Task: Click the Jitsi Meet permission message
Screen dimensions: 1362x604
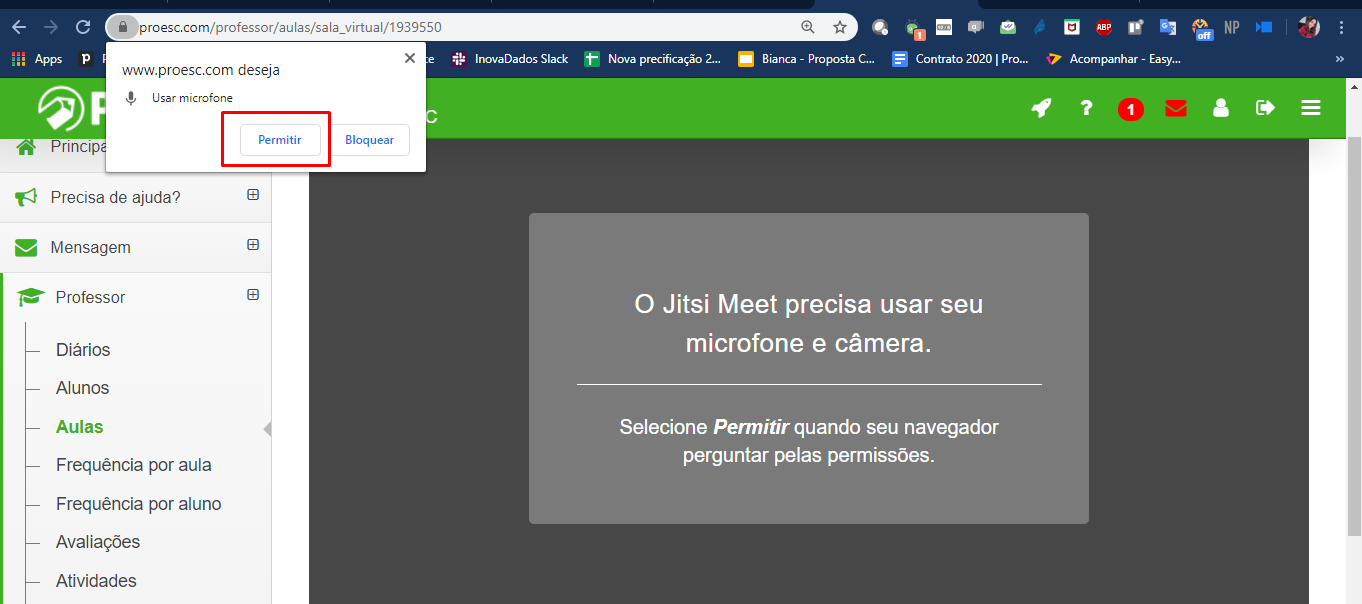Action: (x=809, y=368)
